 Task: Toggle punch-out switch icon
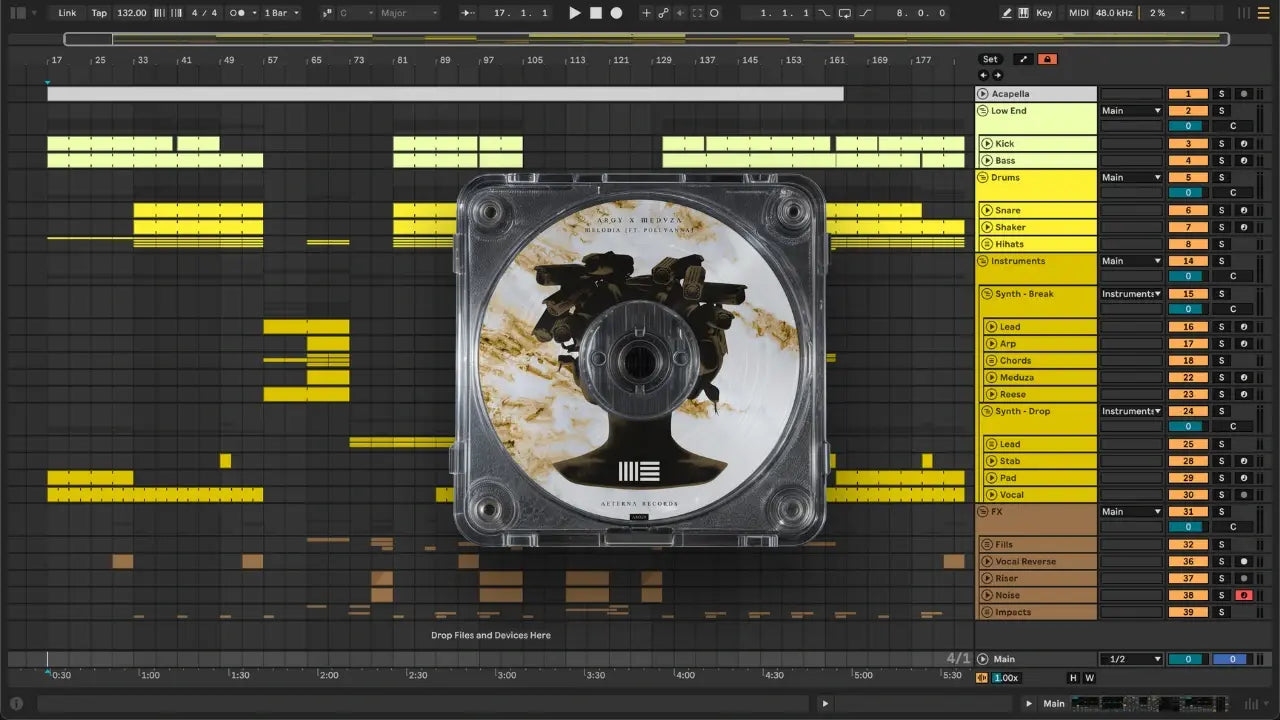tap(866, 13)
